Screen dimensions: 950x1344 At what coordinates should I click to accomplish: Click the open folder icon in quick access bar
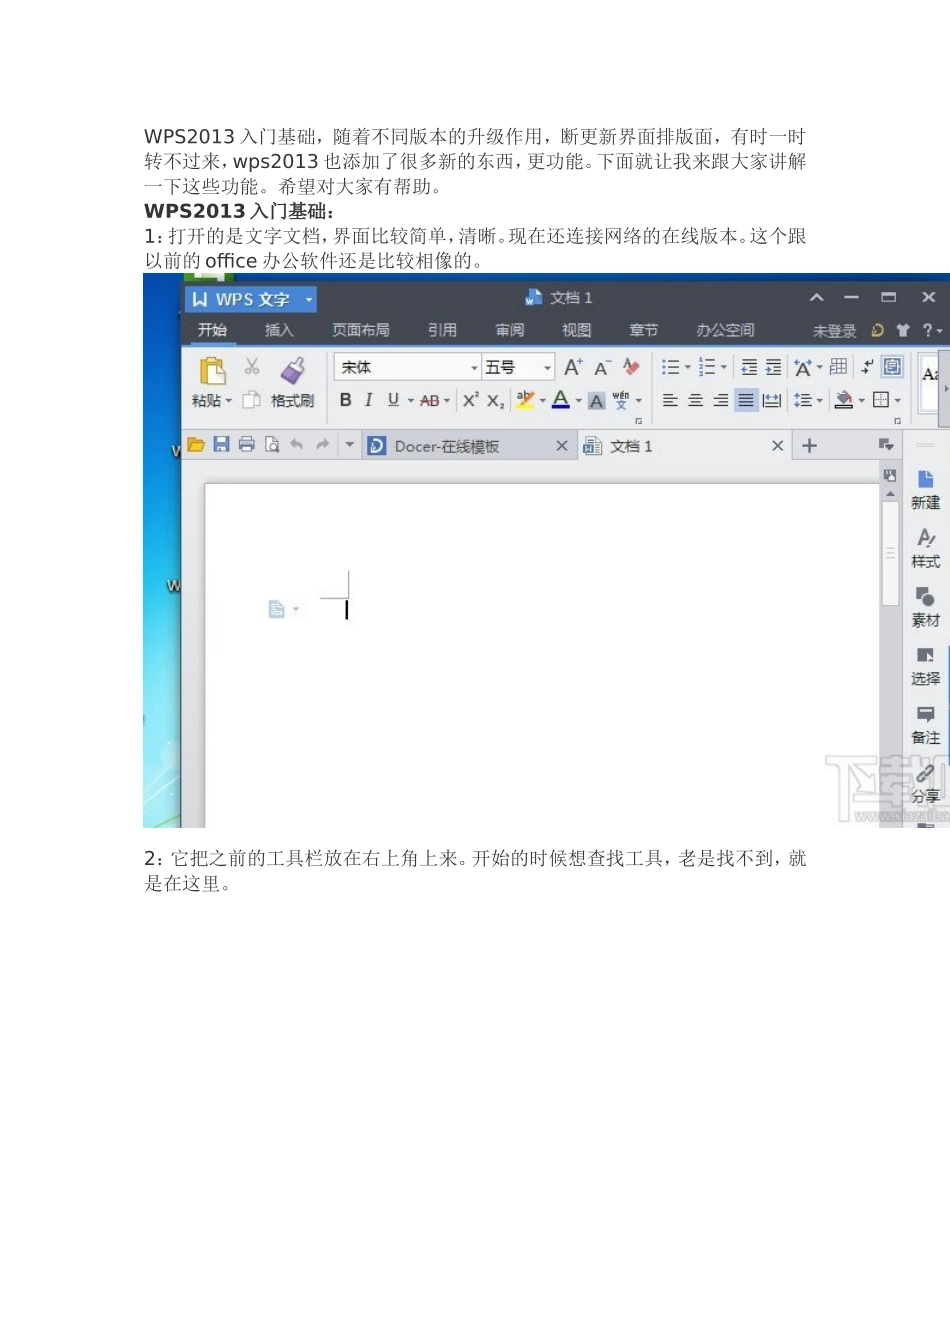196,445
